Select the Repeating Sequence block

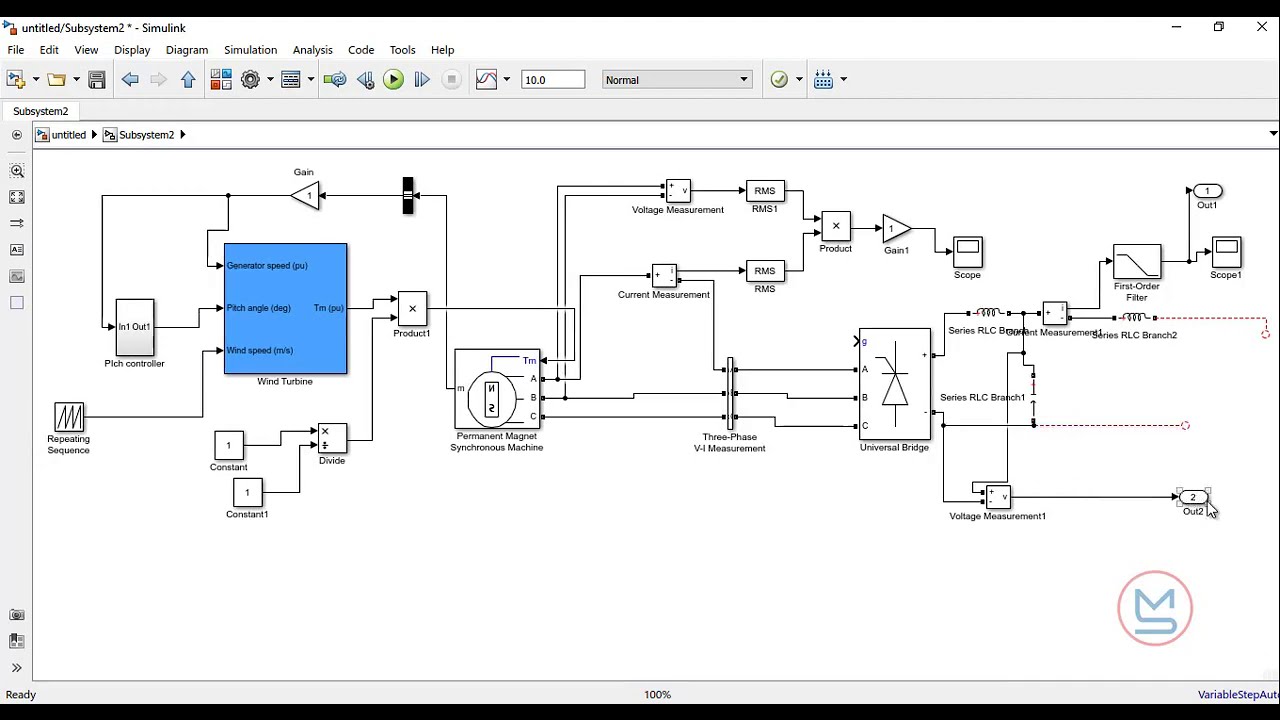pos(69,416)
